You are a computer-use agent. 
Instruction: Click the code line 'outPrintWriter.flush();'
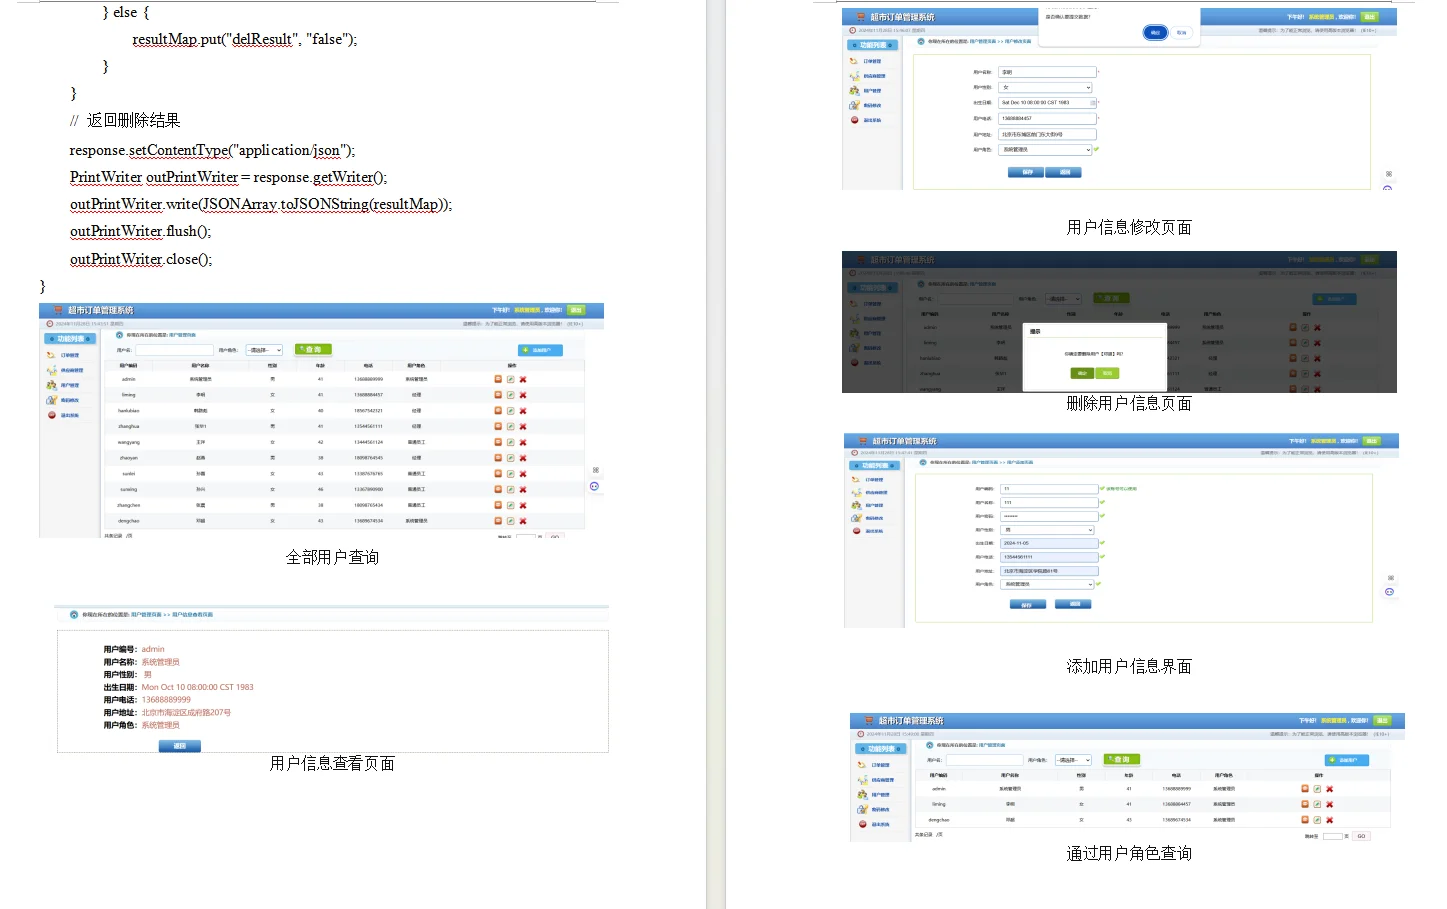[x=141, y=232]
